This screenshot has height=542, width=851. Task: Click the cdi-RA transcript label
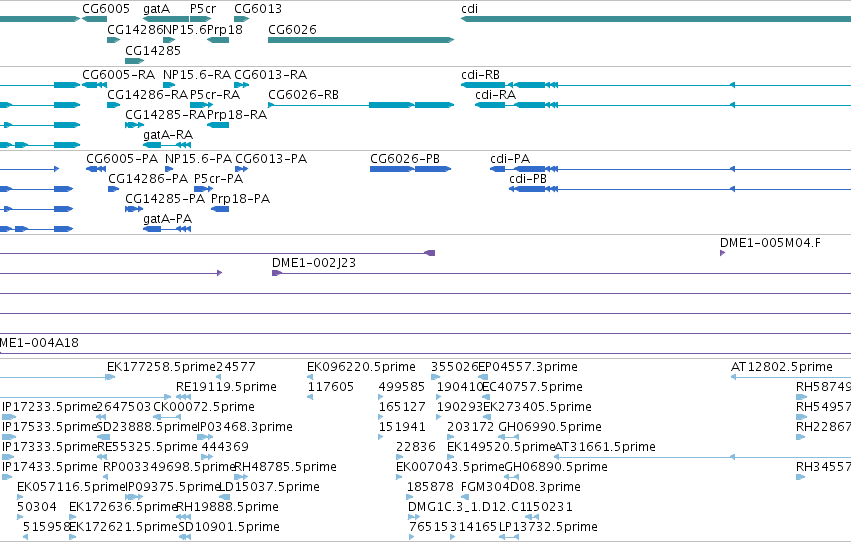pyautogui.click(x=496, y=94)
